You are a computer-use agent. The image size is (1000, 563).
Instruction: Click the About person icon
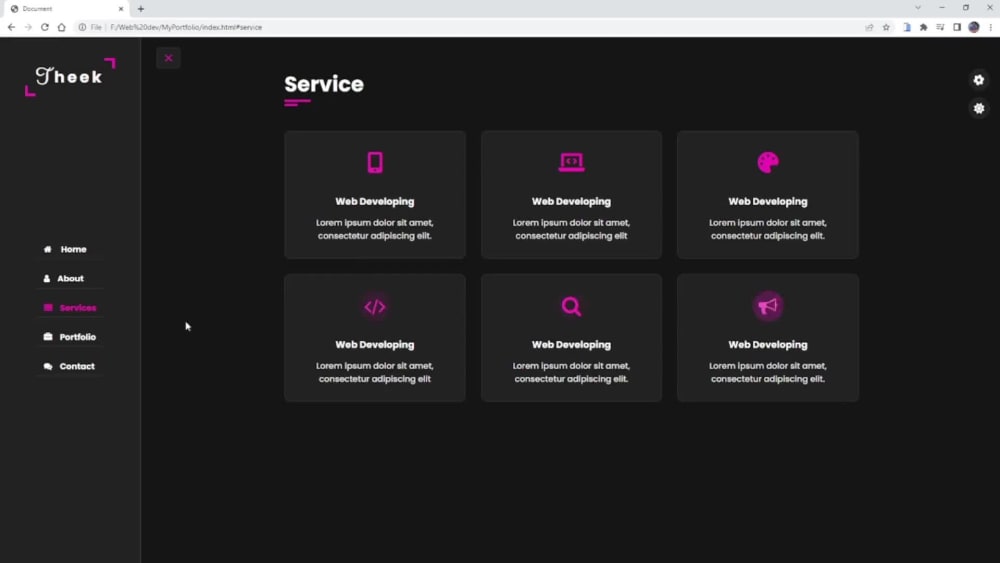coord(47,279)
